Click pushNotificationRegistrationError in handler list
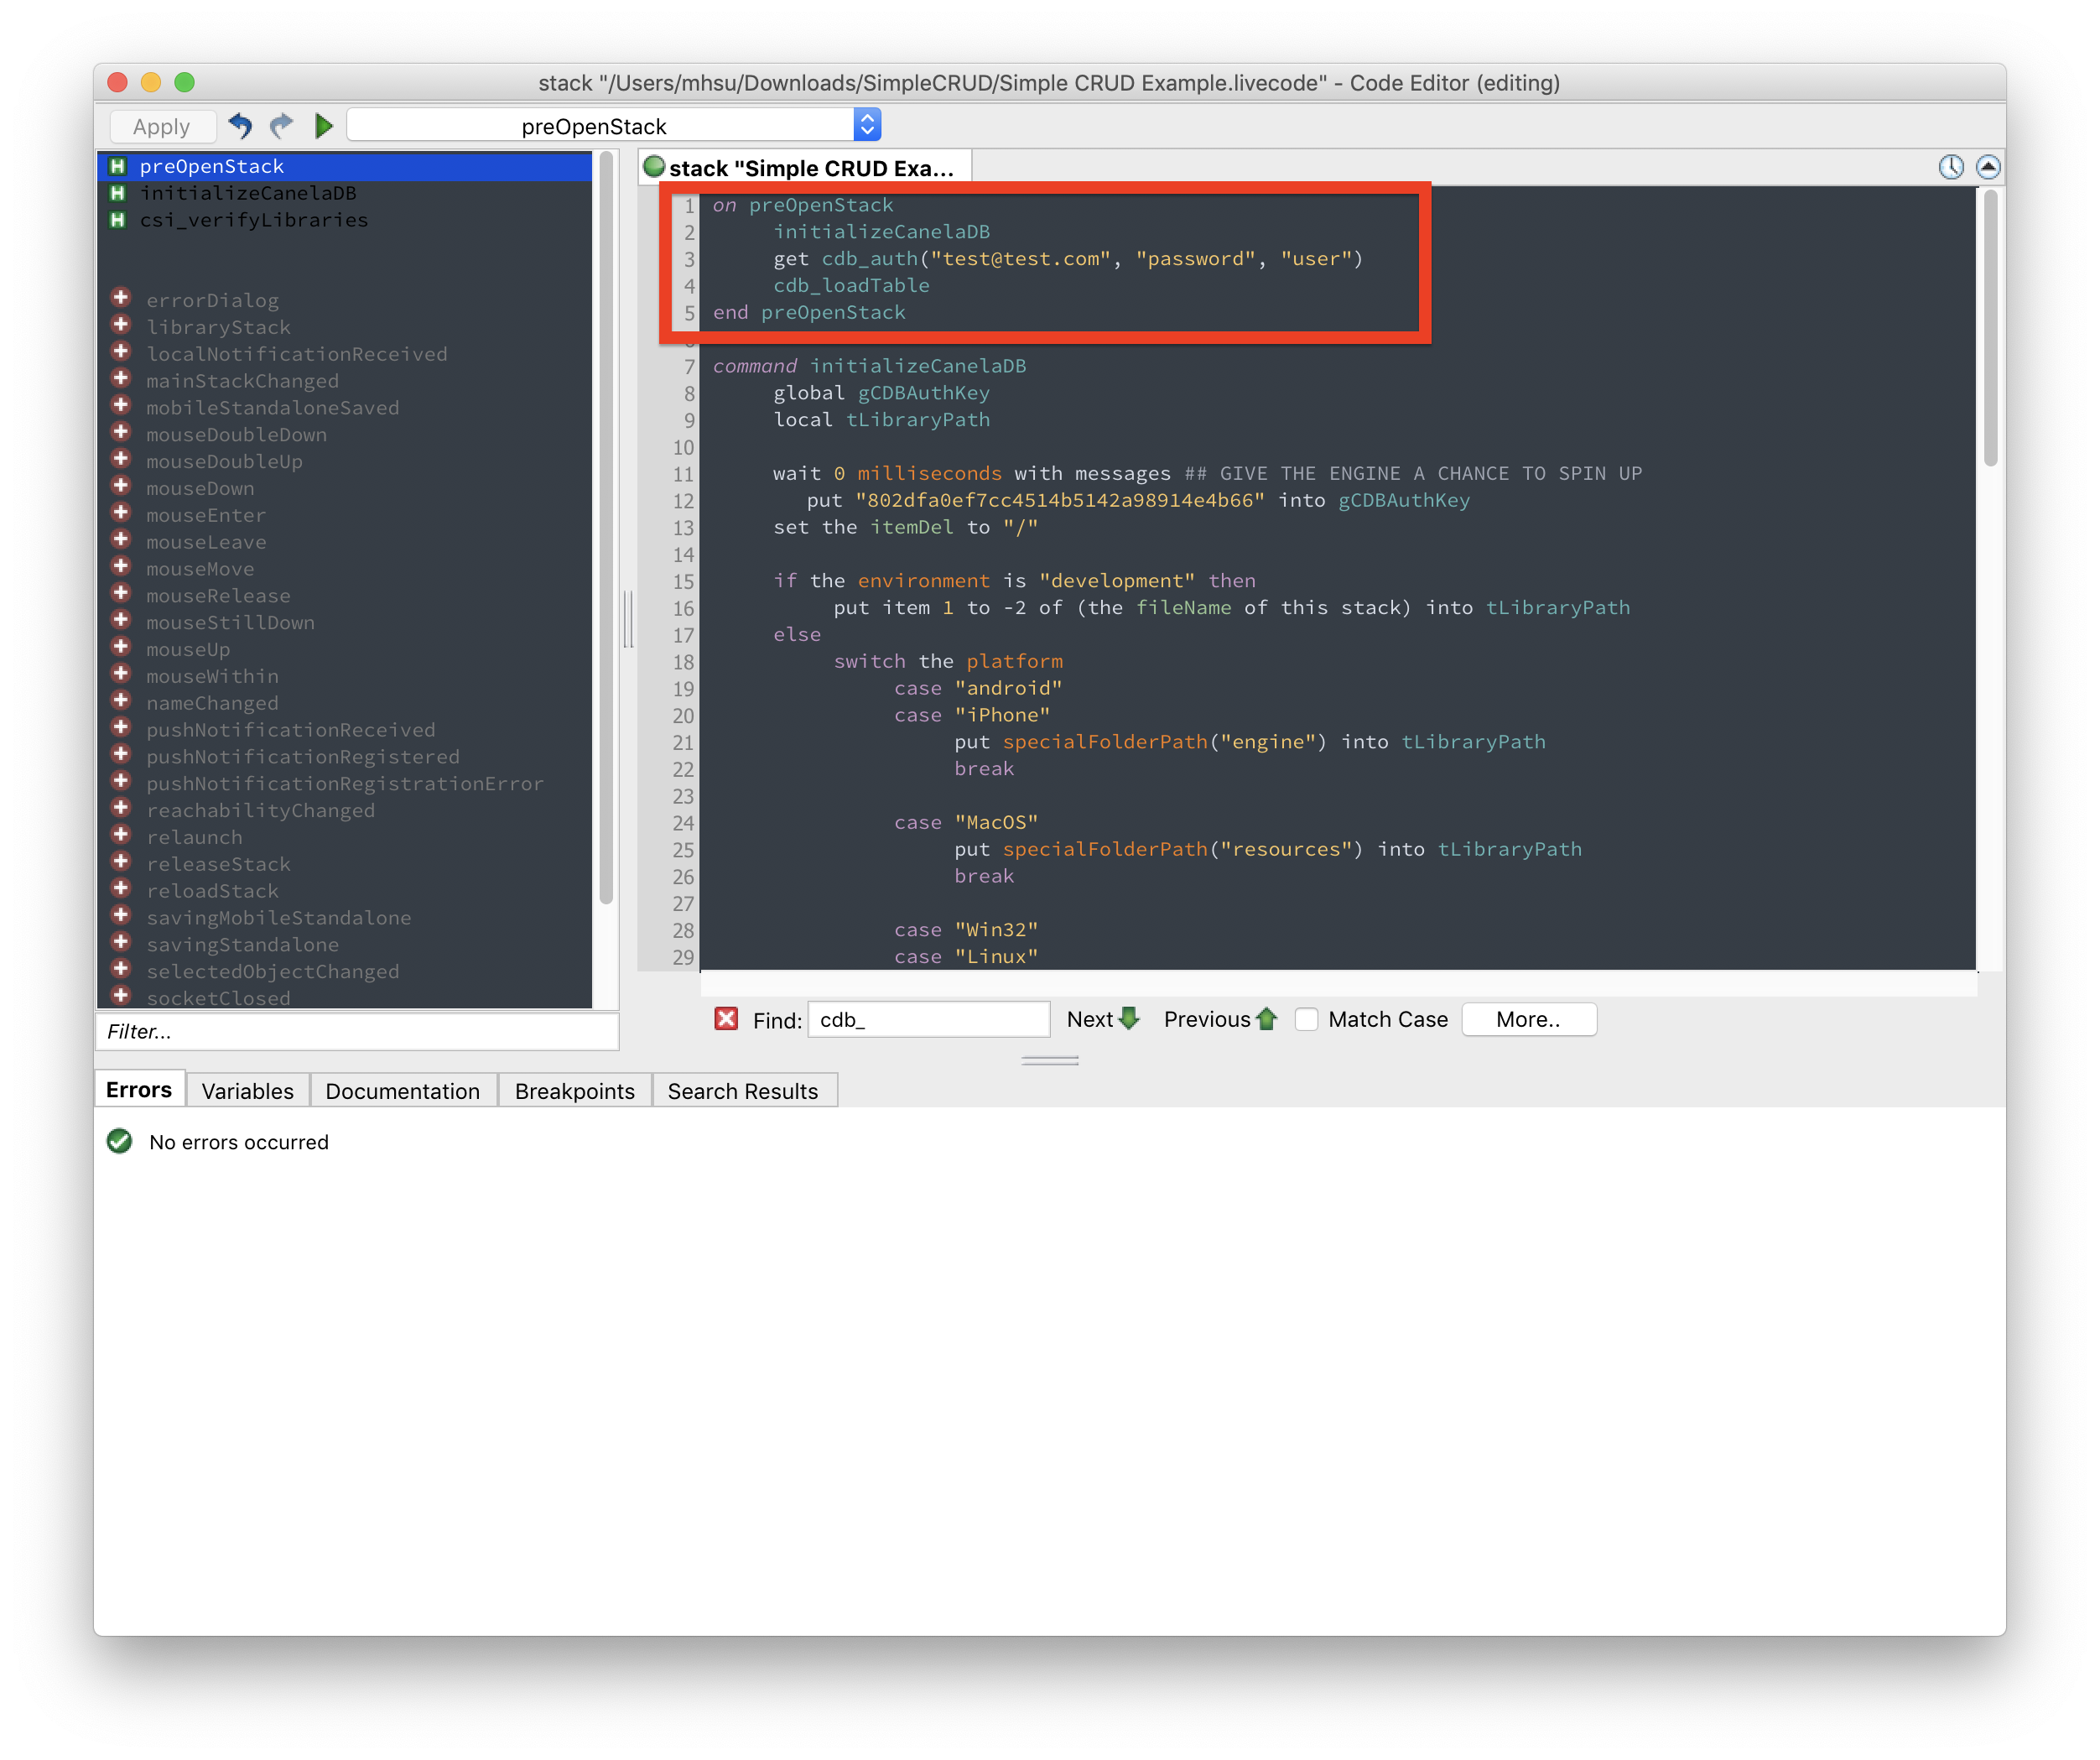 point(345,783)
